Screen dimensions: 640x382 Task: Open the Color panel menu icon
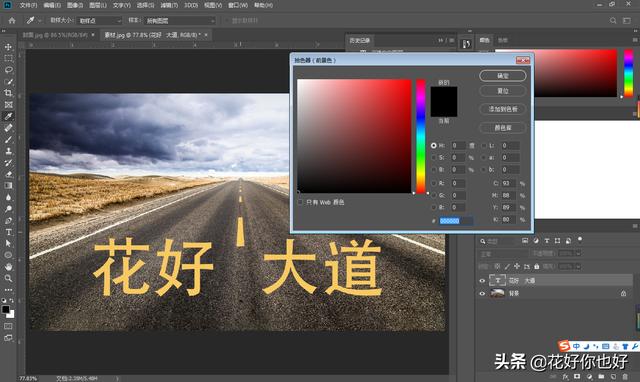(x=635, y=40)
